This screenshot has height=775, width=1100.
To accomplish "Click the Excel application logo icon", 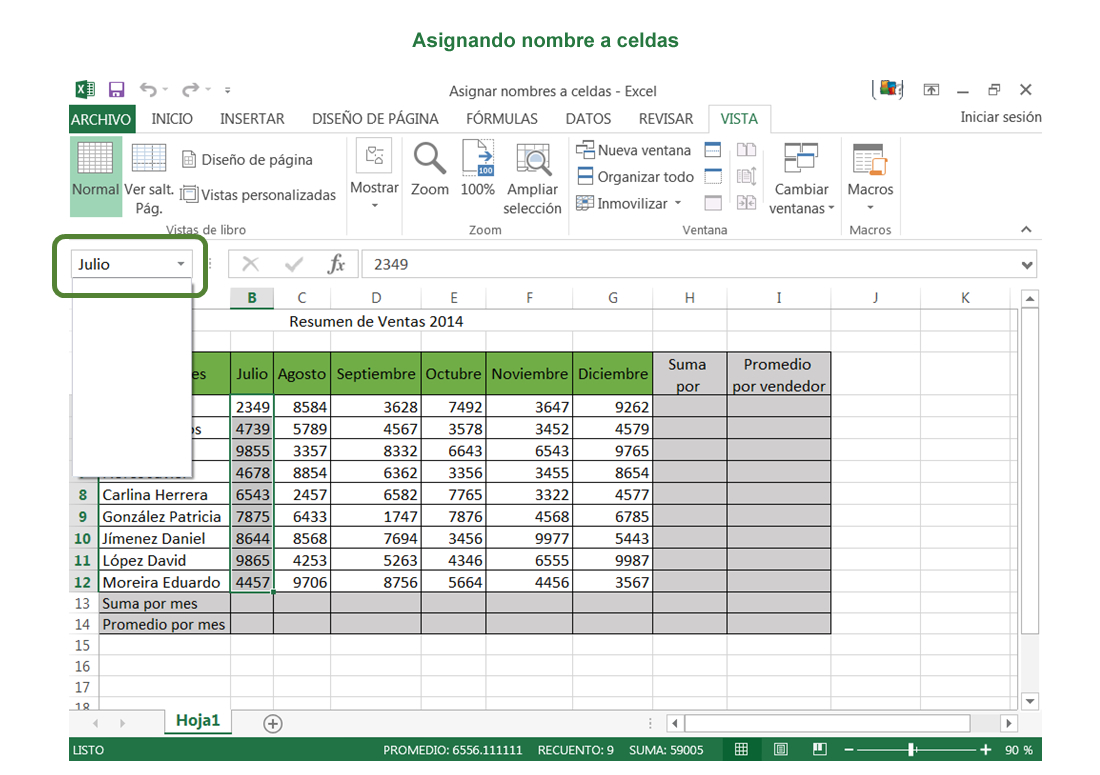I will click(85, 90).
